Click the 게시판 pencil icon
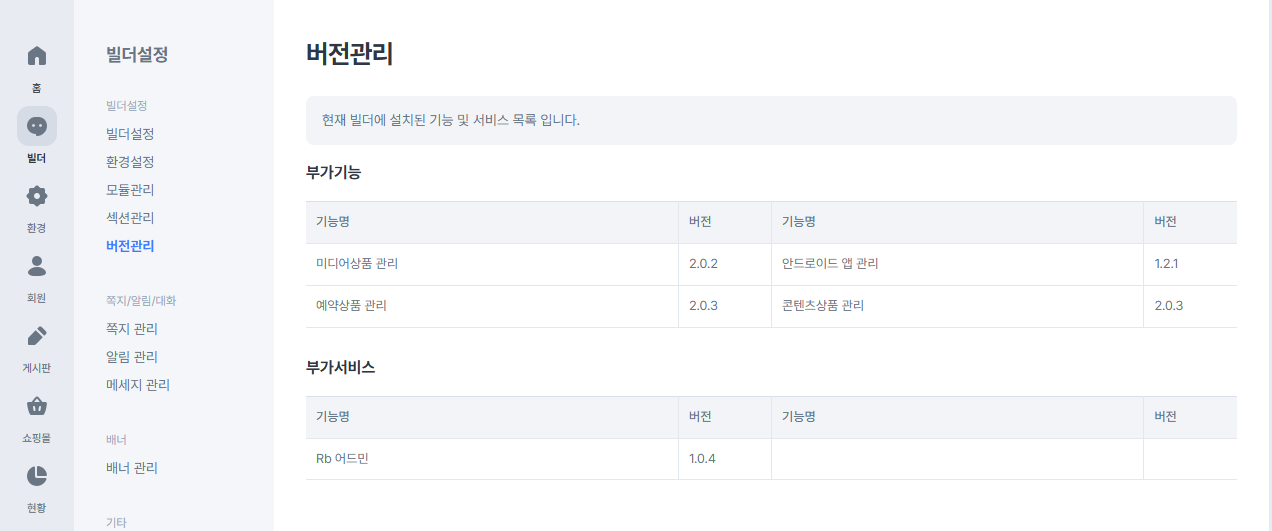The image size is (1272, 531). [x=37, y=336]
